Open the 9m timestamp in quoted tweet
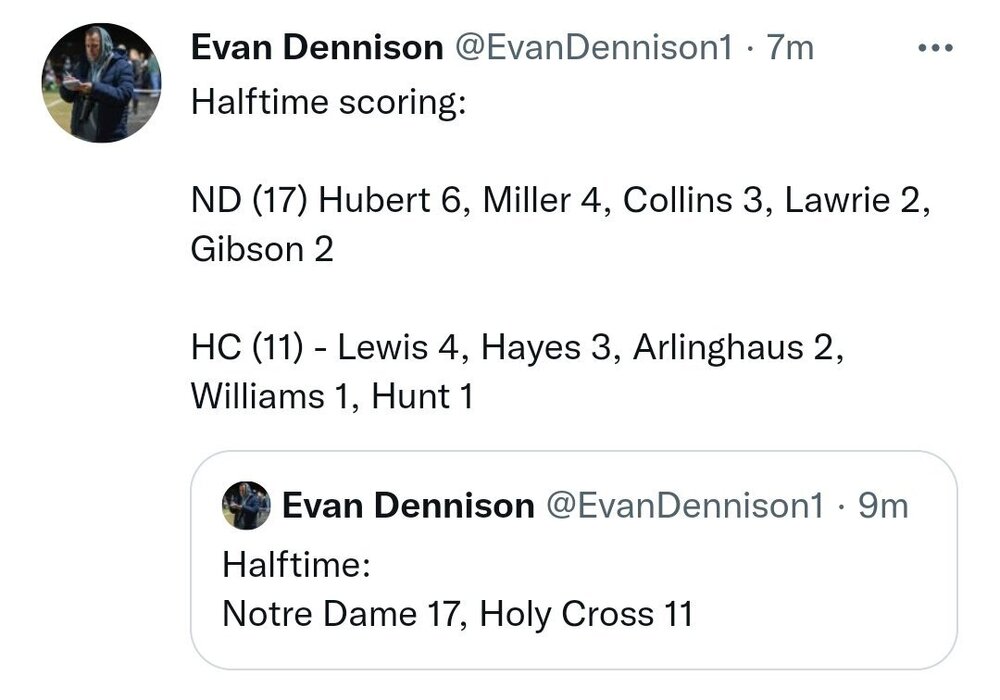Image resolution: width=1000 pixels, height=700 pixels. click(883, 506)
